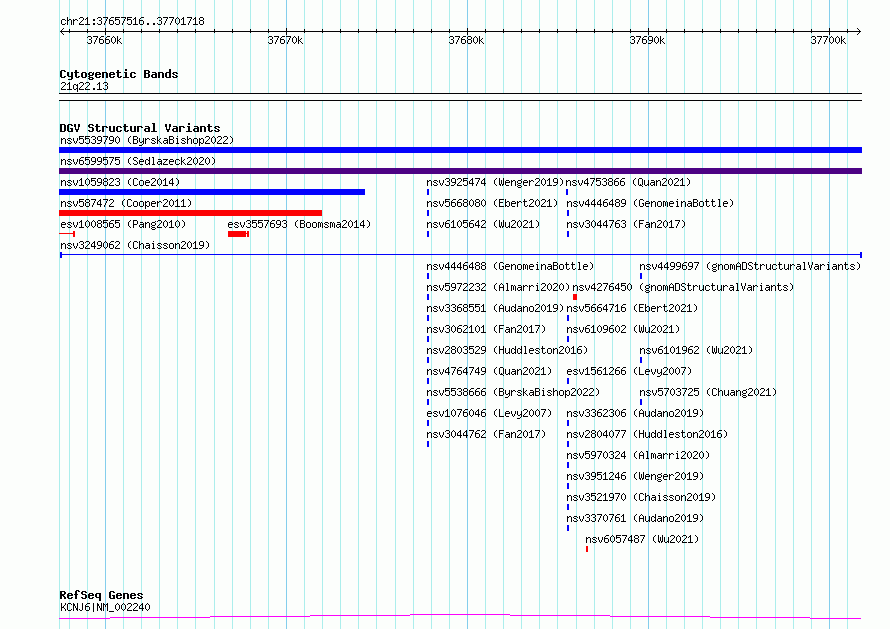This screenshot has width=890, height=629.
Task: Click the nsv5539790 (ByrskaBishop2022) variant label
Action: pos(147,140)
